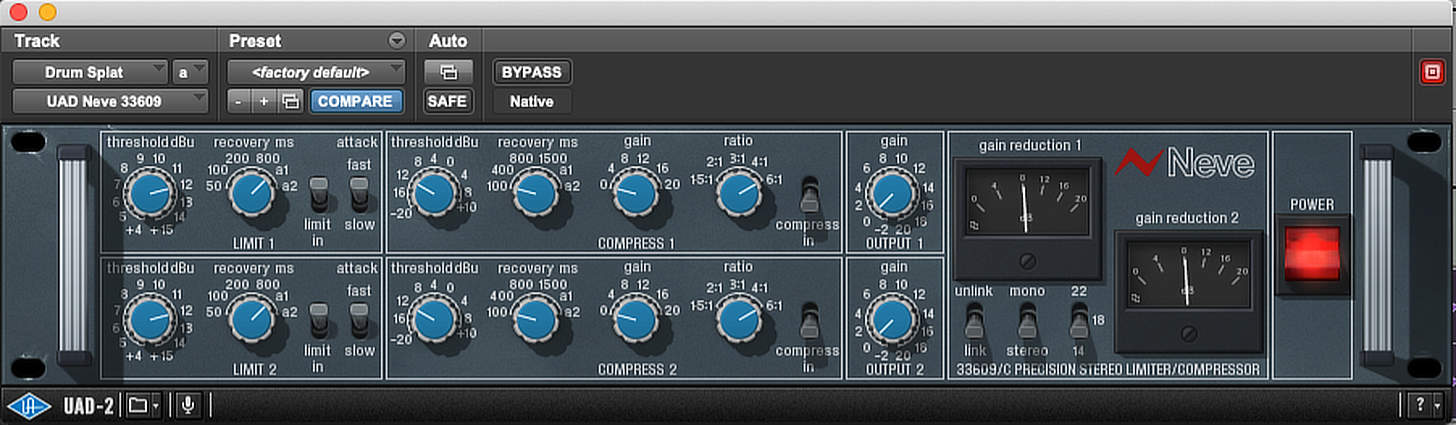Click the Neve logo

[x=1185, y=162]
